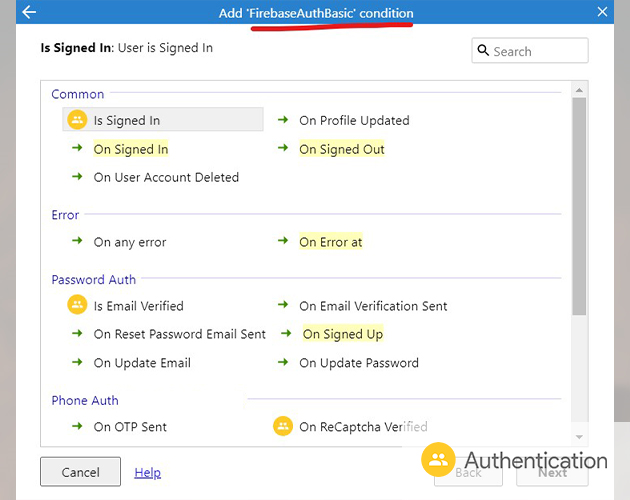Click the green arrow beside On OTP Sent

coord(76,426)
